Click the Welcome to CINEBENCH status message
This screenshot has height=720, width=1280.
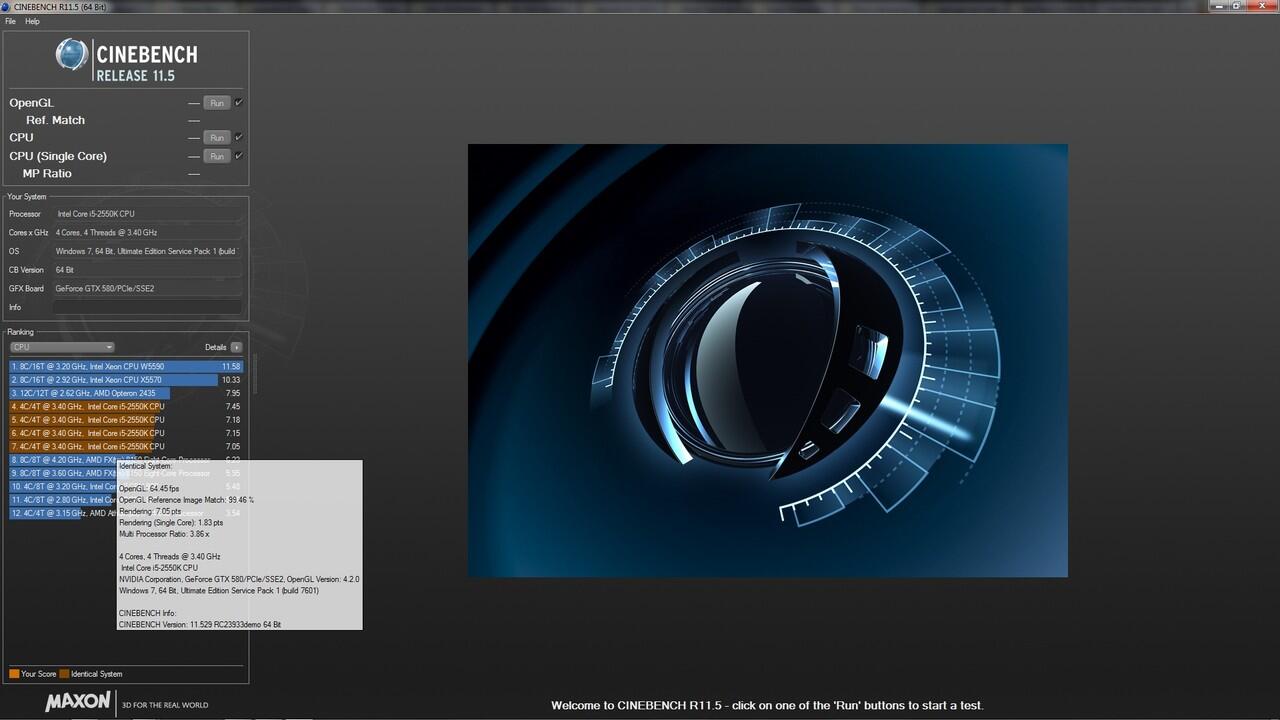pyautogui.click(x=767, y=705)
